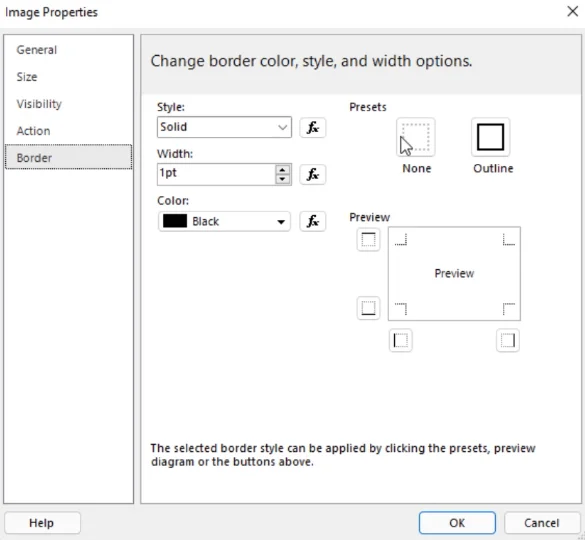Open the expression editor for Color

[313, 221]
